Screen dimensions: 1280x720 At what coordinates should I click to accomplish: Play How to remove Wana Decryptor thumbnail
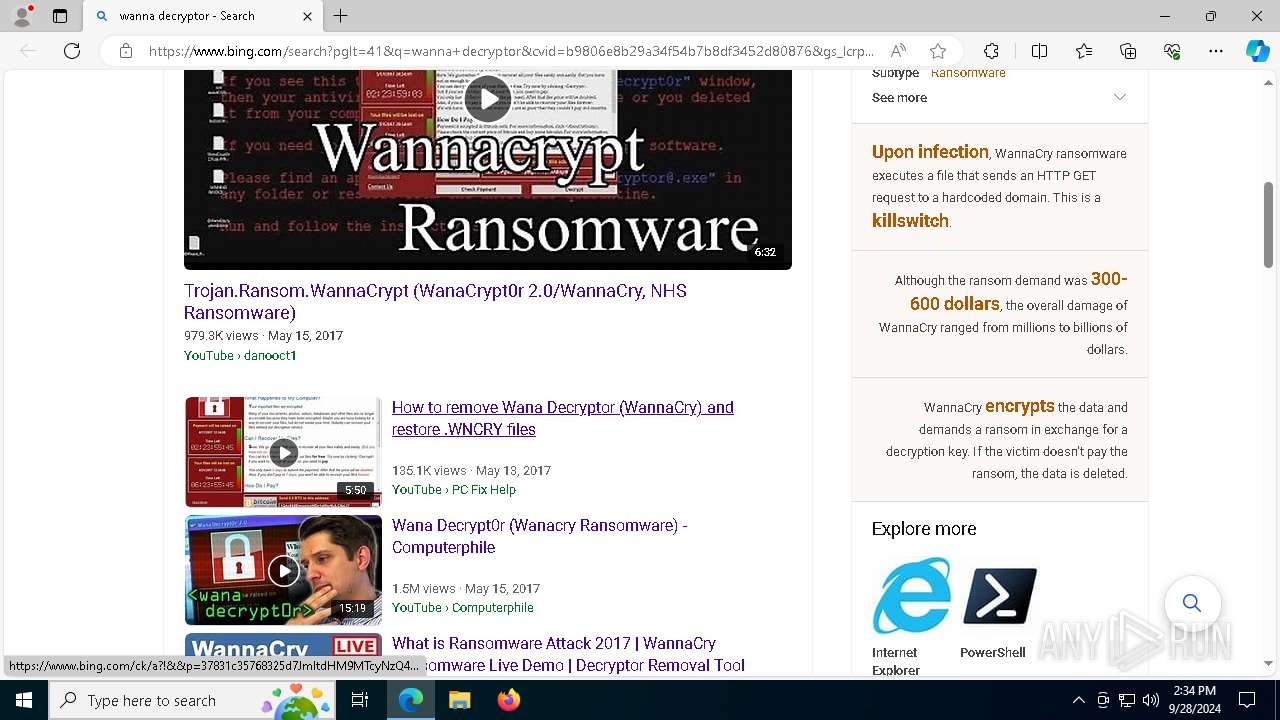coord(283,452)
